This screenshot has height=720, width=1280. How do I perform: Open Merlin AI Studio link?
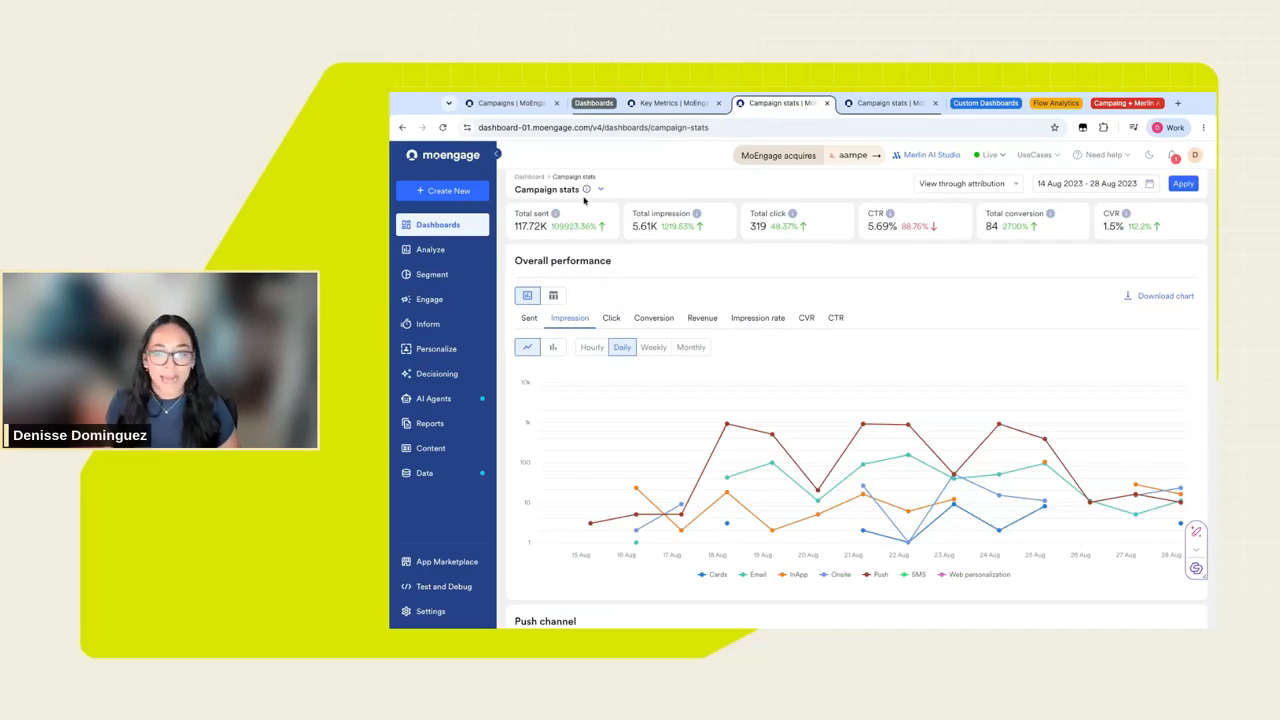[926, 155]
